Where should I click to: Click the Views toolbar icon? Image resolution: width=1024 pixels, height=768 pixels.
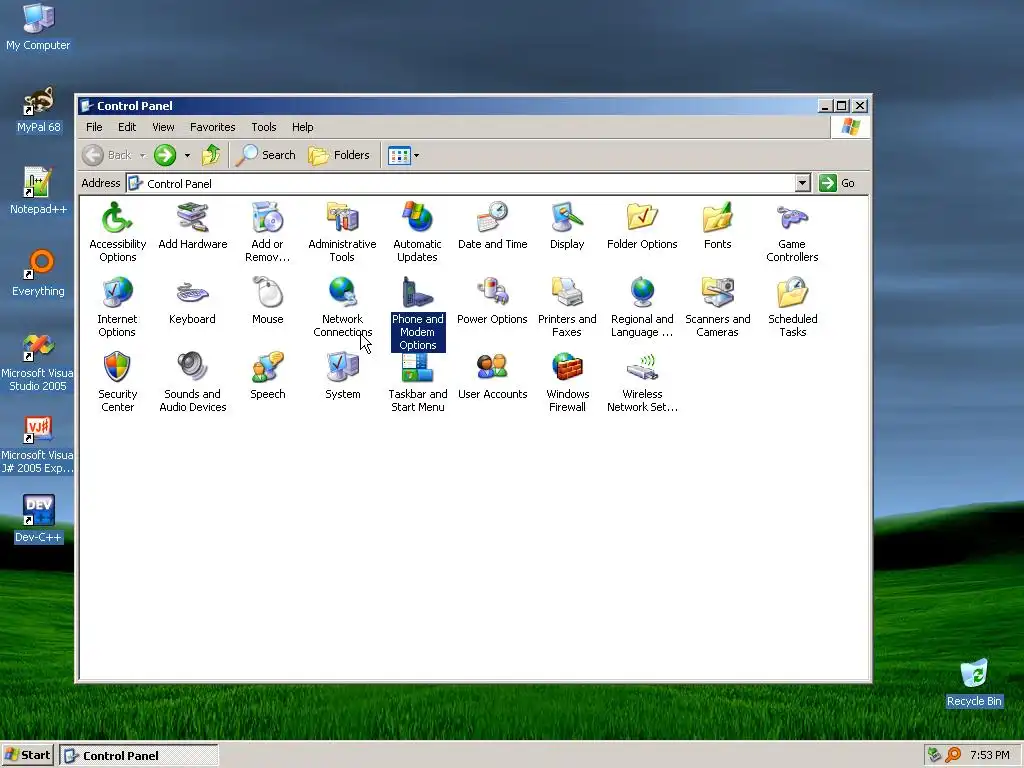pos(399,155)
